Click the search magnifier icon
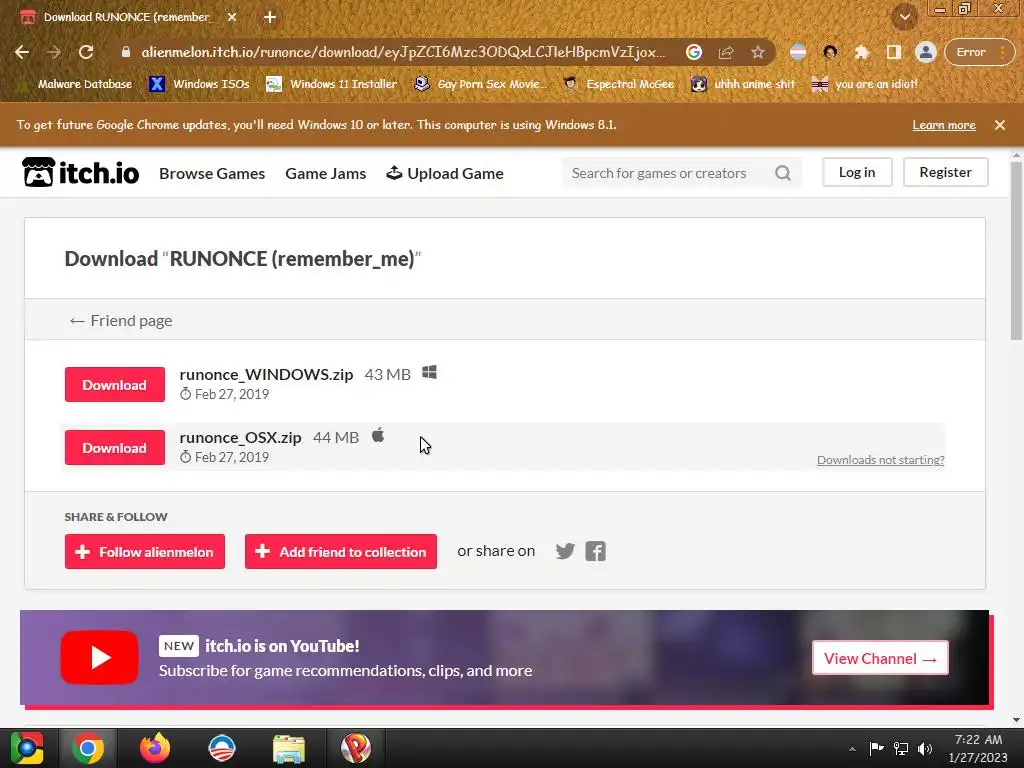 coord(783,173)
